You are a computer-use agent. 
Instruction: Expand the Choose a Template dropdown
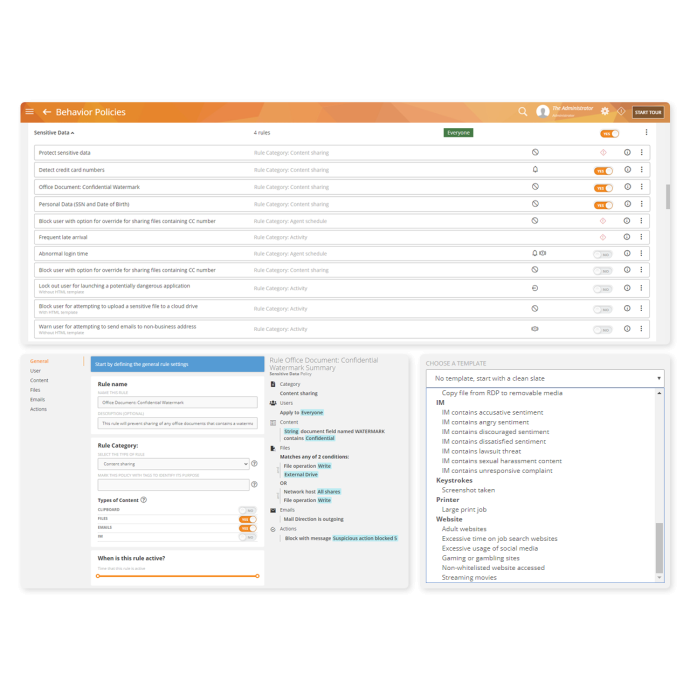[x=543, y=378]
